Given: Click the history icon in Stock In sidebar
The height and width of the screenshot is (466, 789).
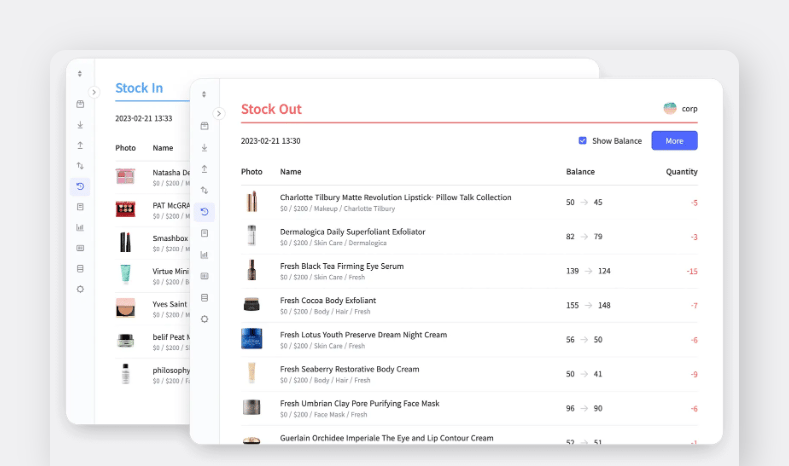Looking at the screenshot, I should (x=80, y=186).
